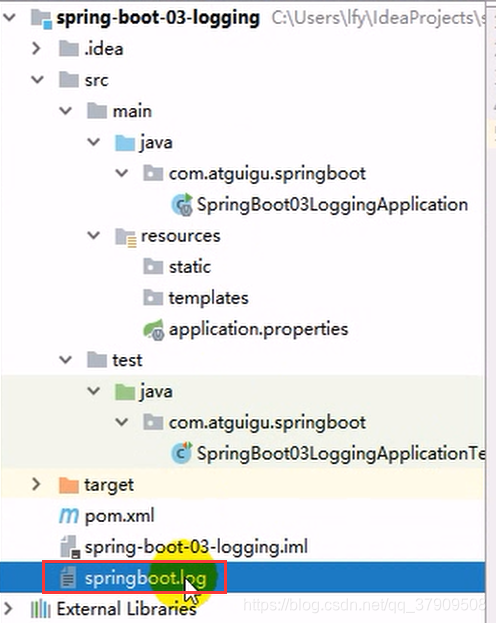The height and width of the screenshot is (623, 496).
Task: Collapse the resources folder arrow
Action: [x=93, y=236]
